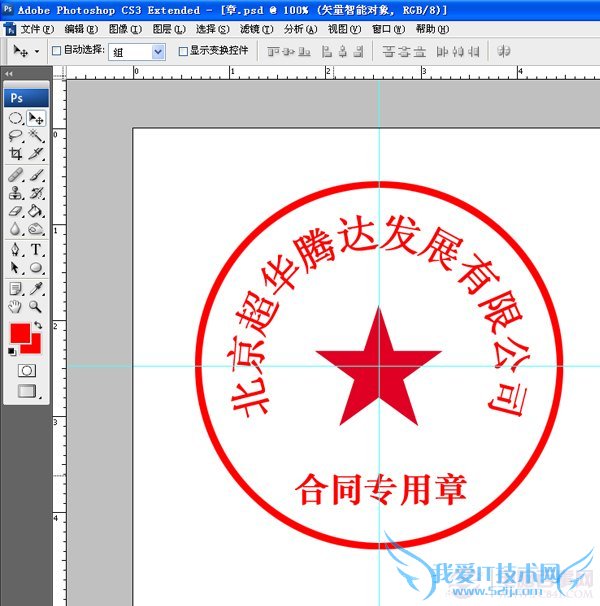The width and height of the screenshot is (600, 606).
Task: Reset default foreground and background colors
Action: click(12, 351)
